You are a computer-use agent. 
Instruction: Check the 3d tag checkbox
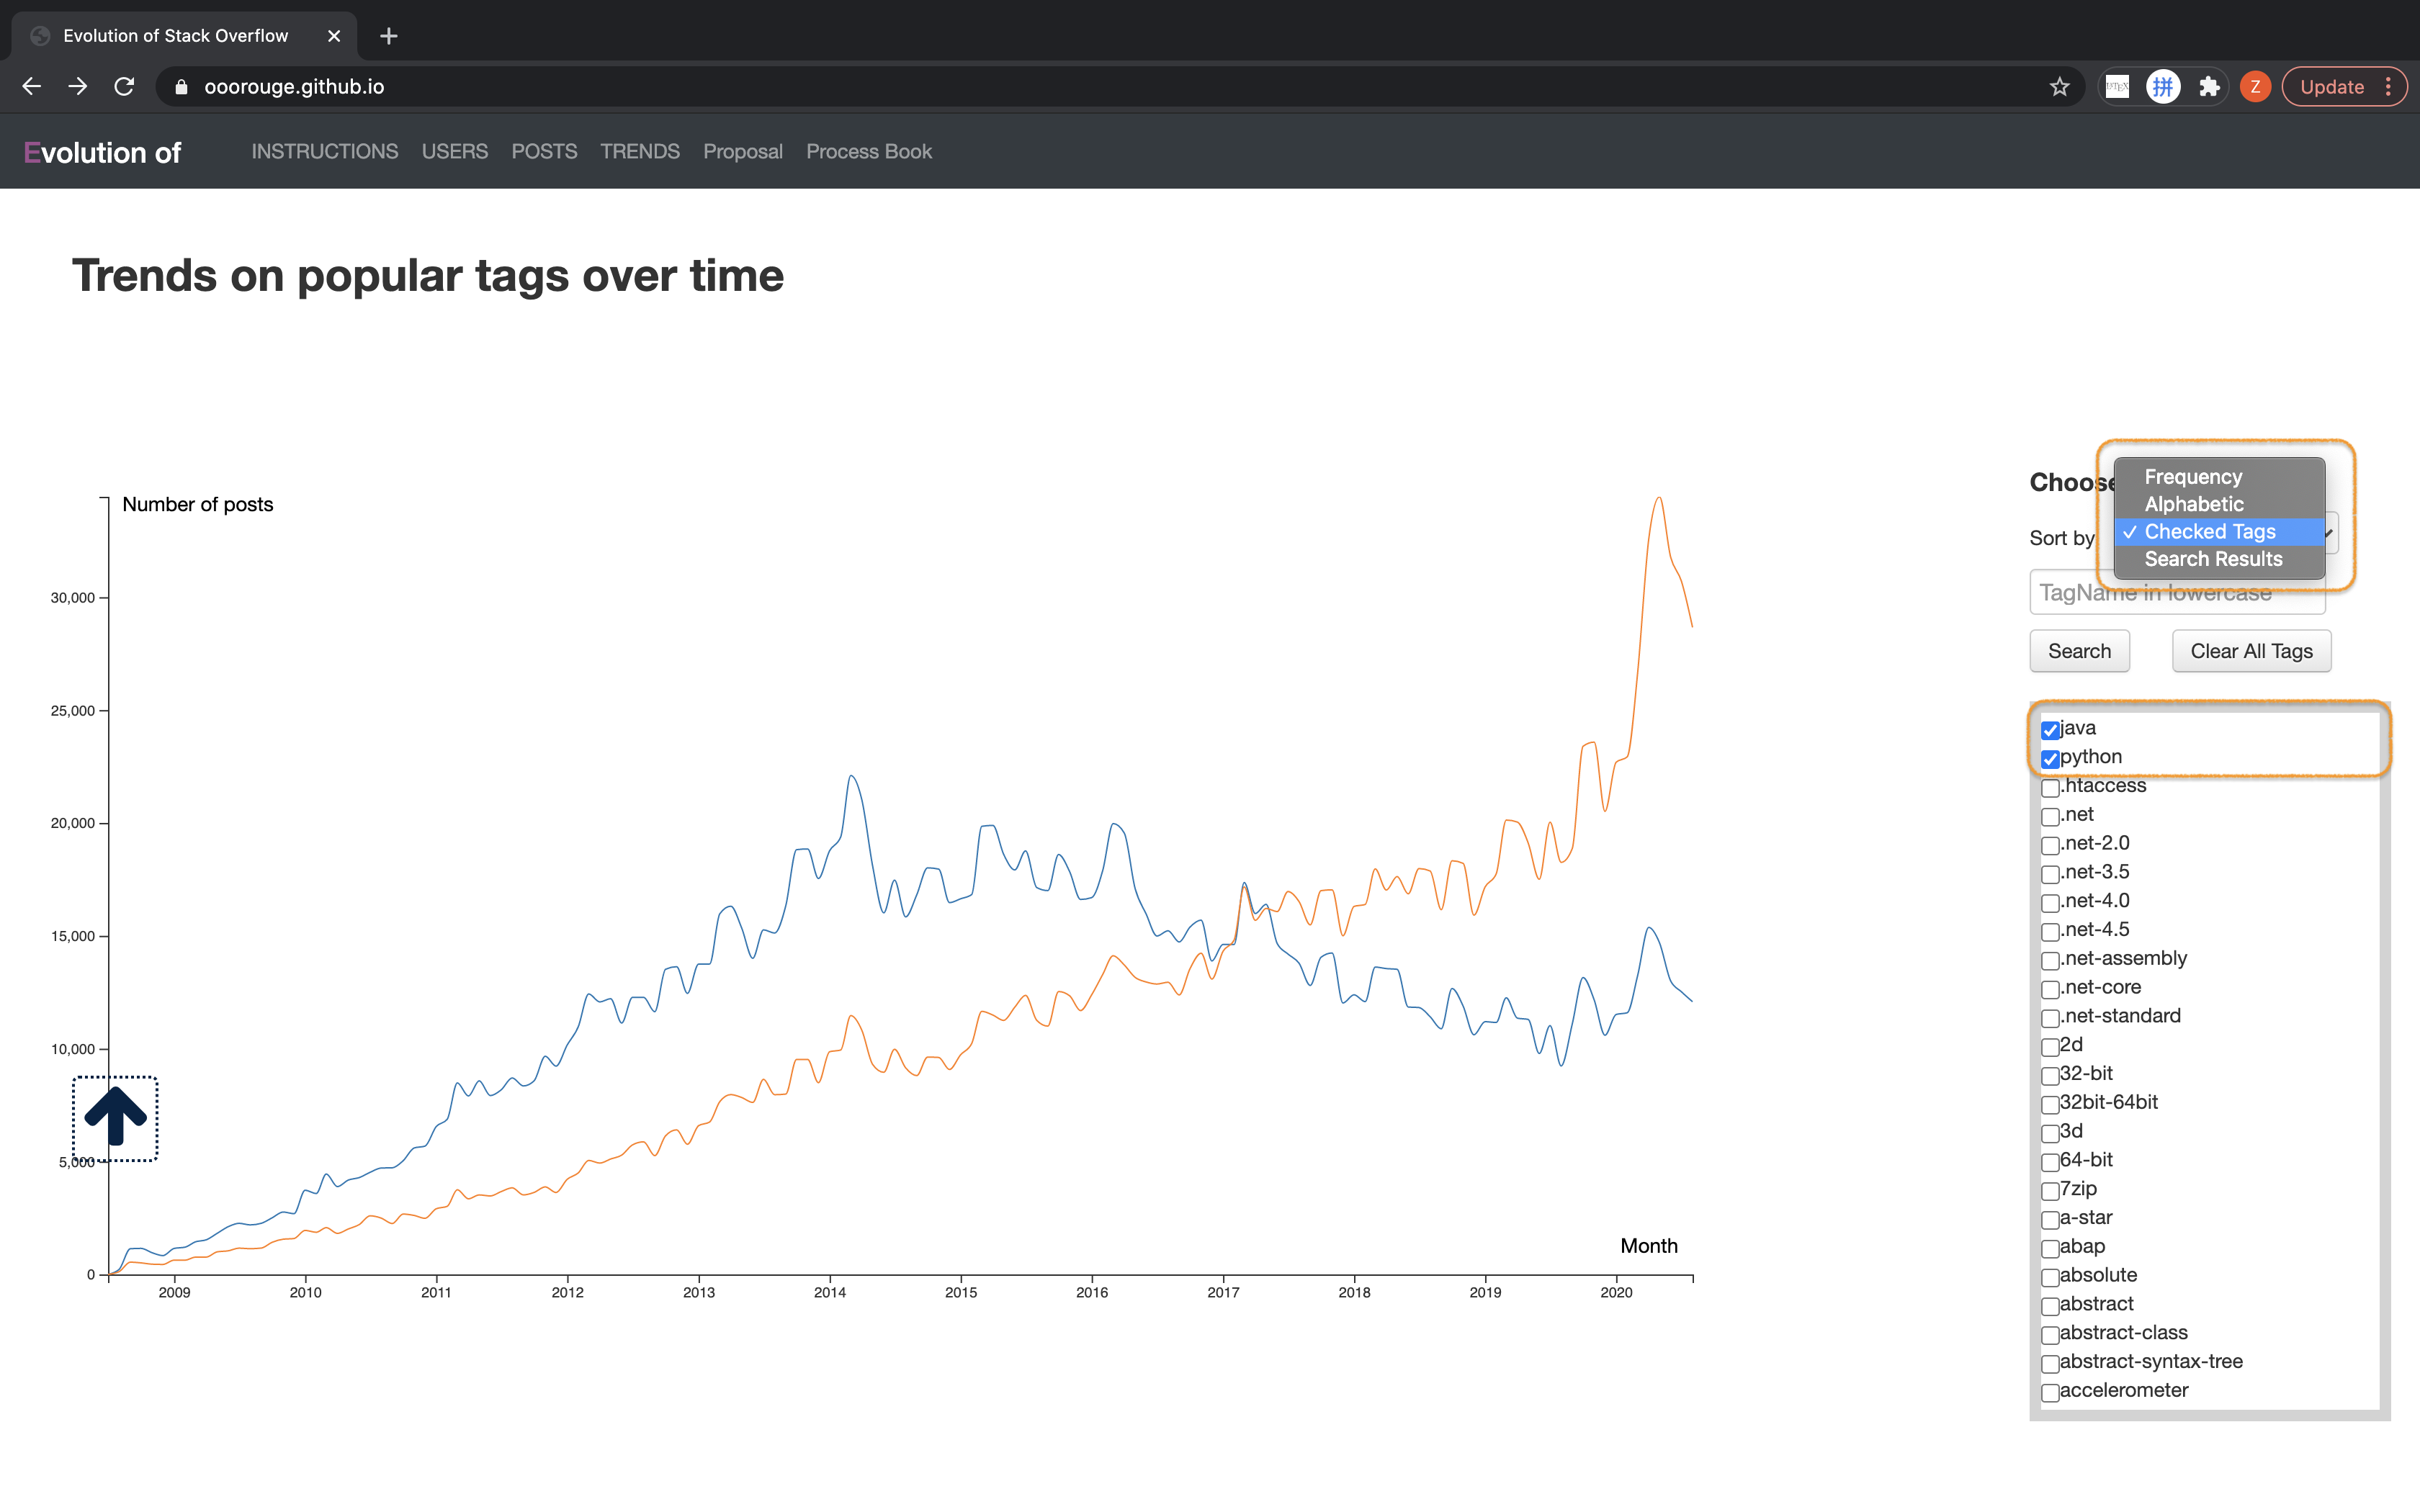click(x=2050, y=1133)
